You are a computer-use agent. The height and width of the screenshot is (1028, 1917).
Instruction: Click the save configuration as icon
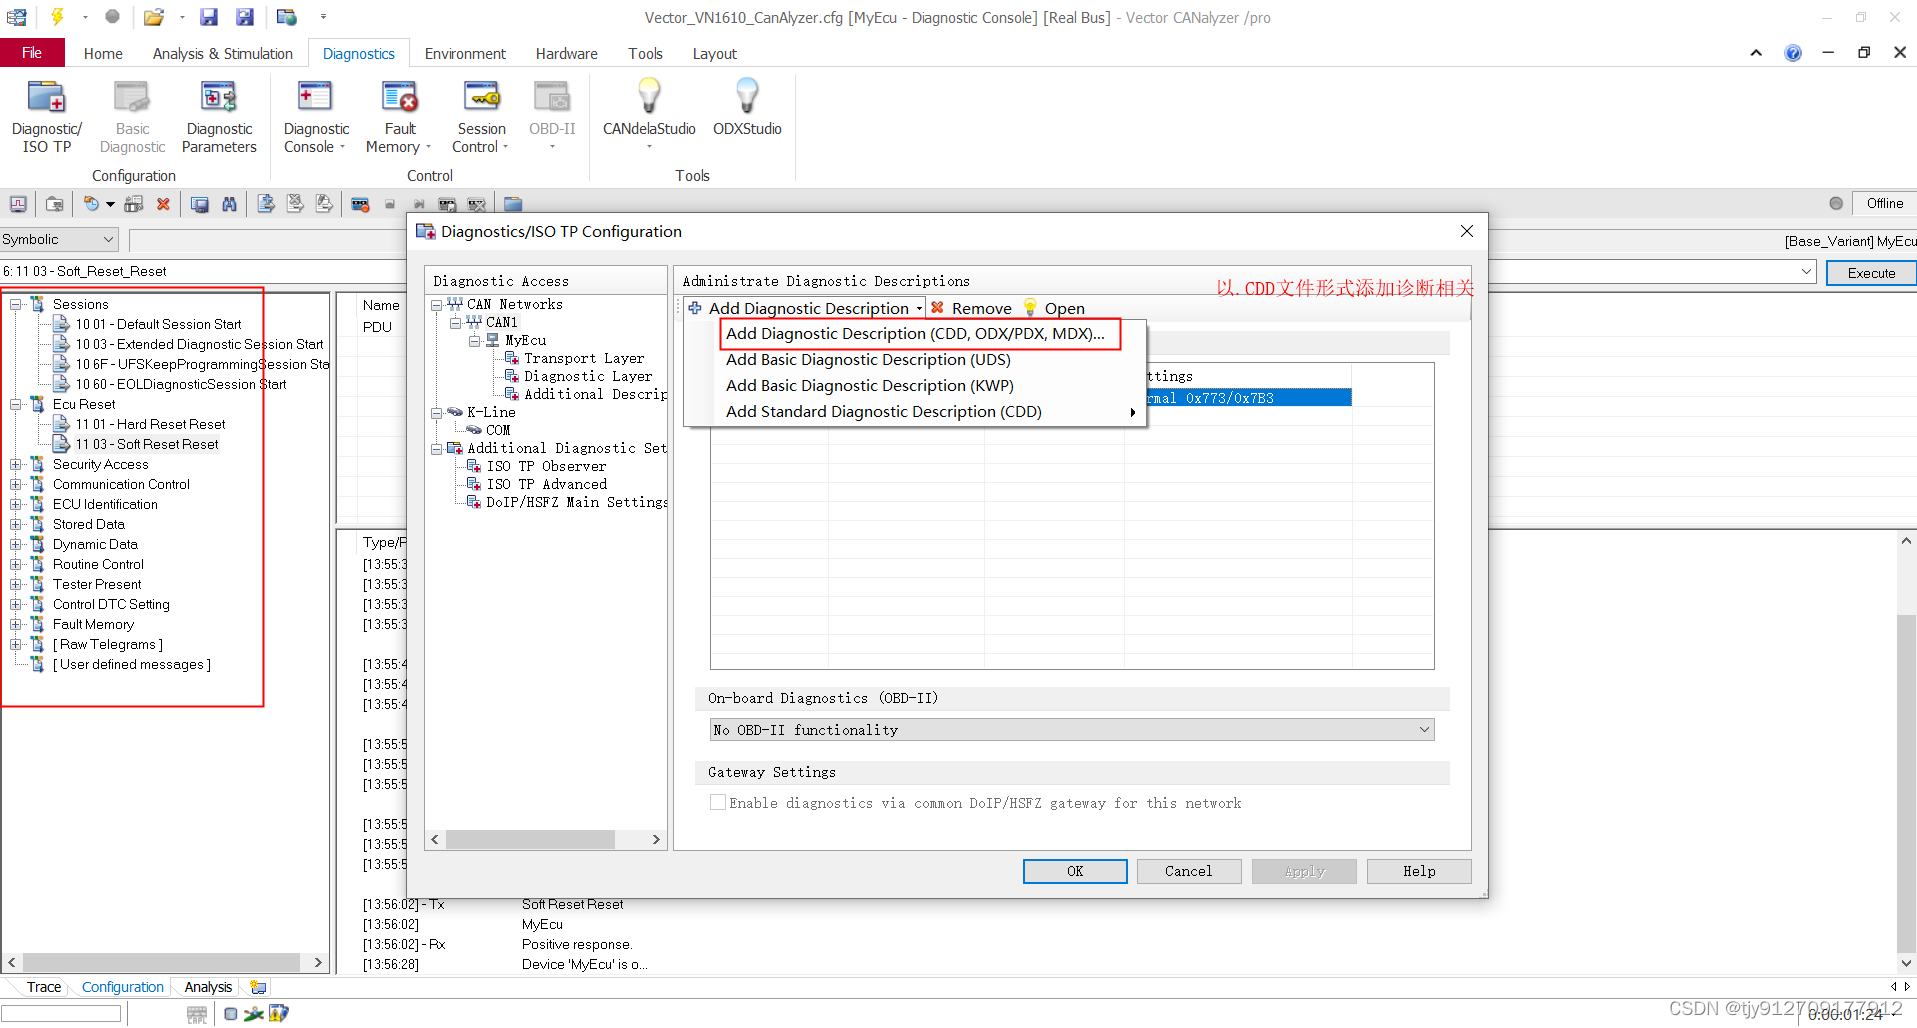pyautogui.click(x=245, y=17)
